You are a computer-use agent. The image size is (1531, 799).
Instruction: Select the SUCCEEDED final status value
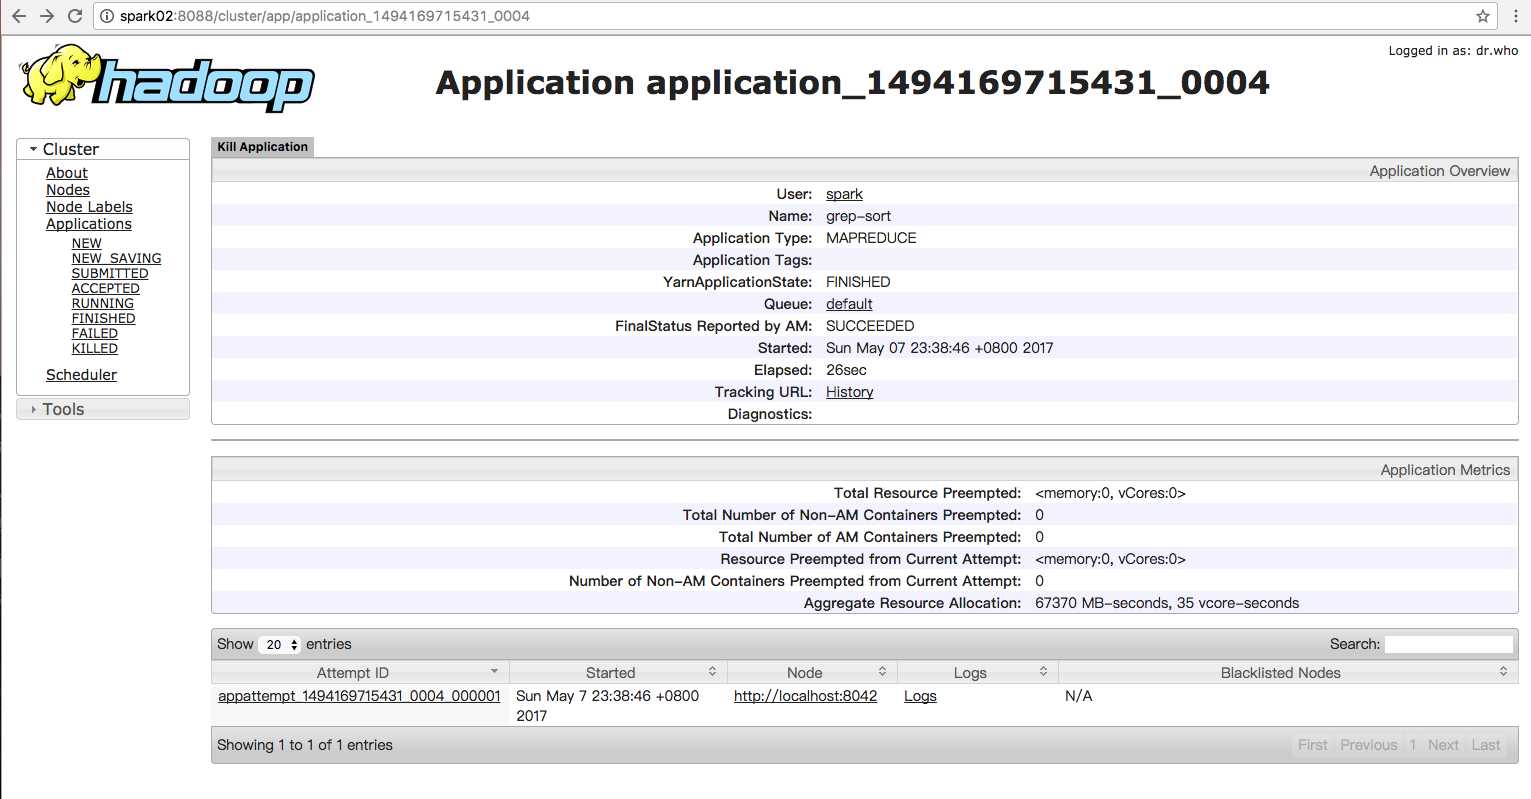point(870,326)
